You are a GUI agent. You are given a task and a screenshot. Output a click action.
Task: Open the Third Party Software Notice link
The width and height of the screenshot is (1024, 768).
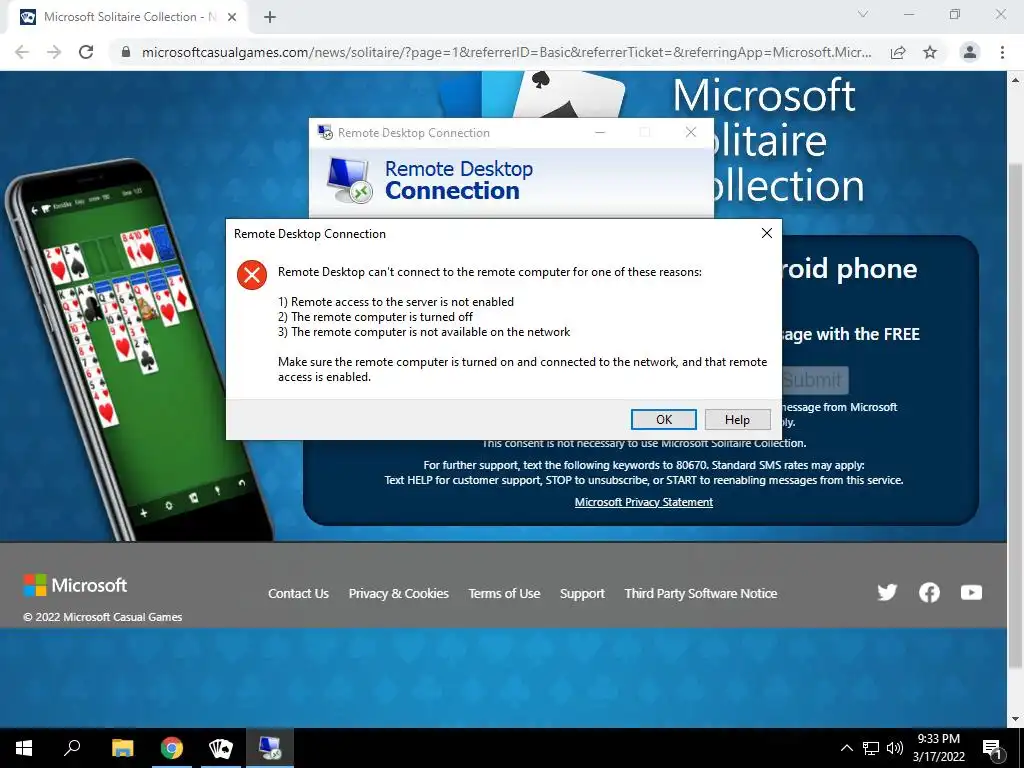[701, 594]
